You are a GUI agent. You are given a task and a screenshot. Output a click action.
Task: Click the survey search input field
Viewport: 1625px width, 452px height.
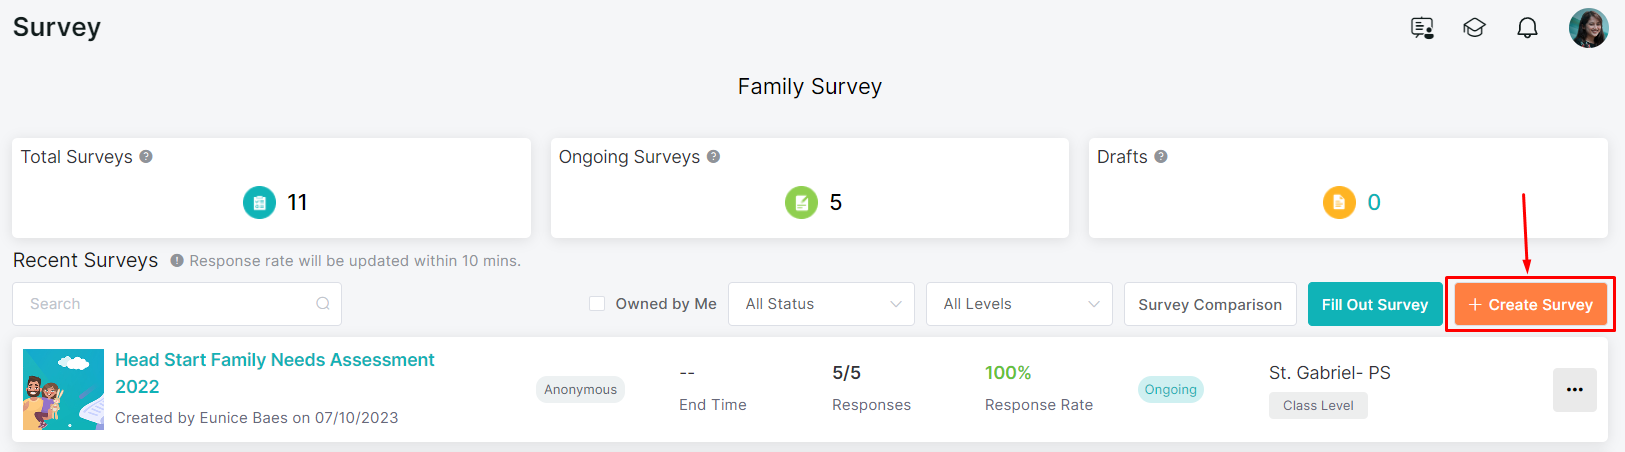click(165, 304)
